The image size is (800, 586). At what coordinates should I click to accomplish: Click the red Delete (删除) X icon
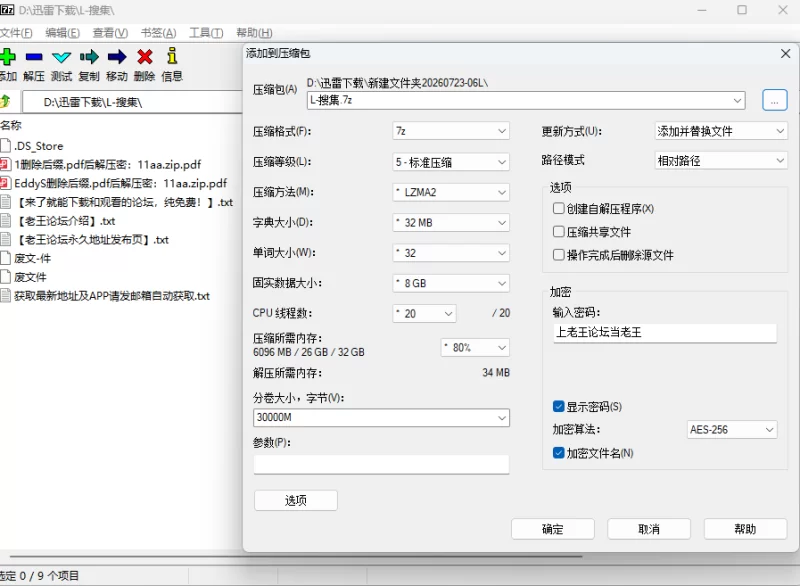(145, 57)
